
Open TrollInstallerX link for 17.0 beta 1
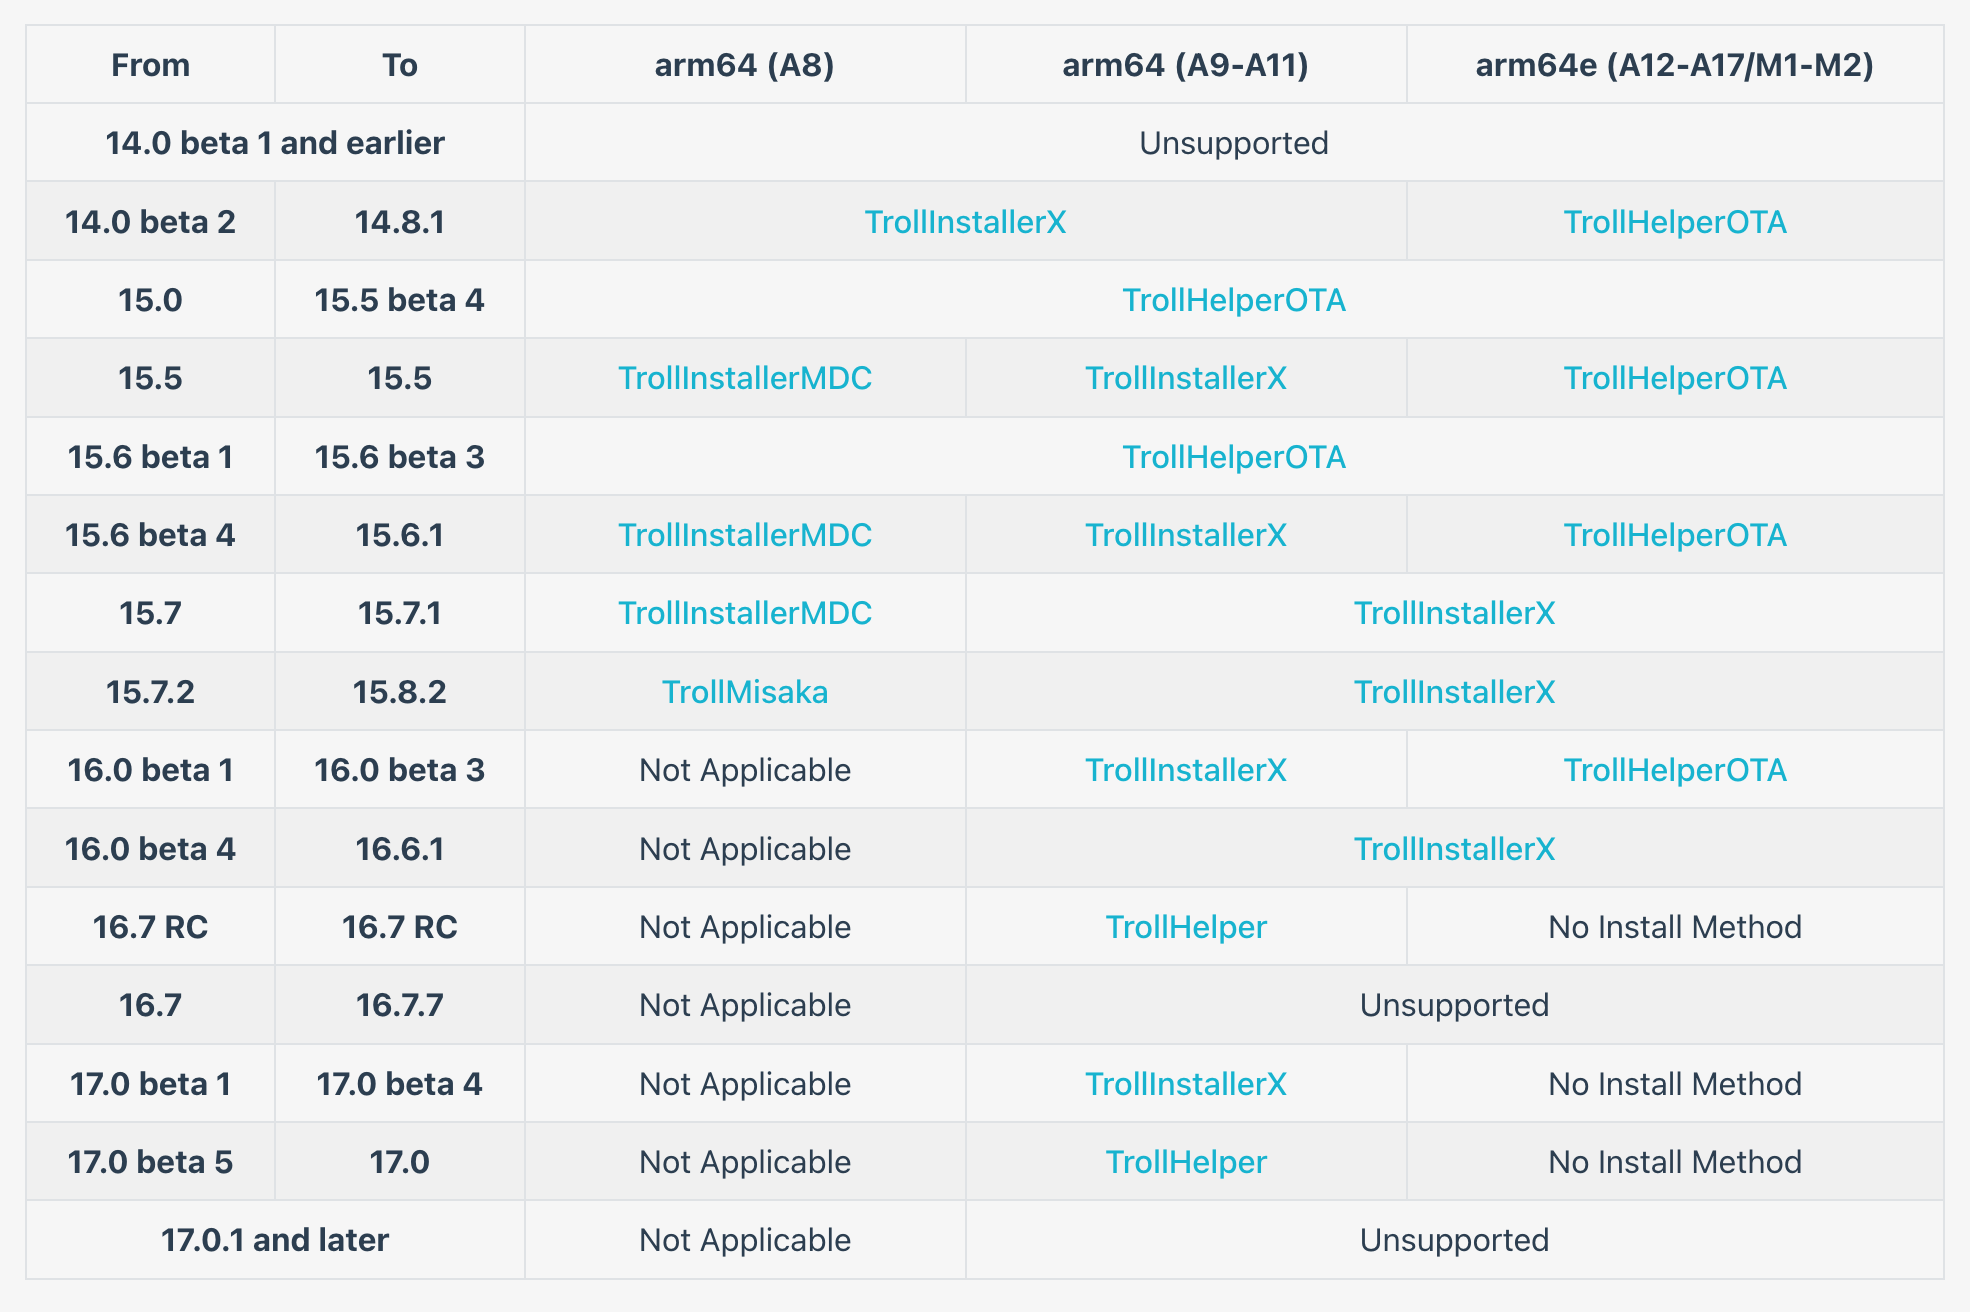tap(1186, 1084)
